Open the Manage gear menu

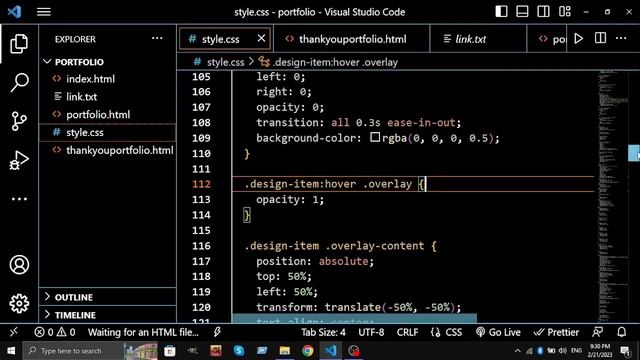tap(19, 303)
